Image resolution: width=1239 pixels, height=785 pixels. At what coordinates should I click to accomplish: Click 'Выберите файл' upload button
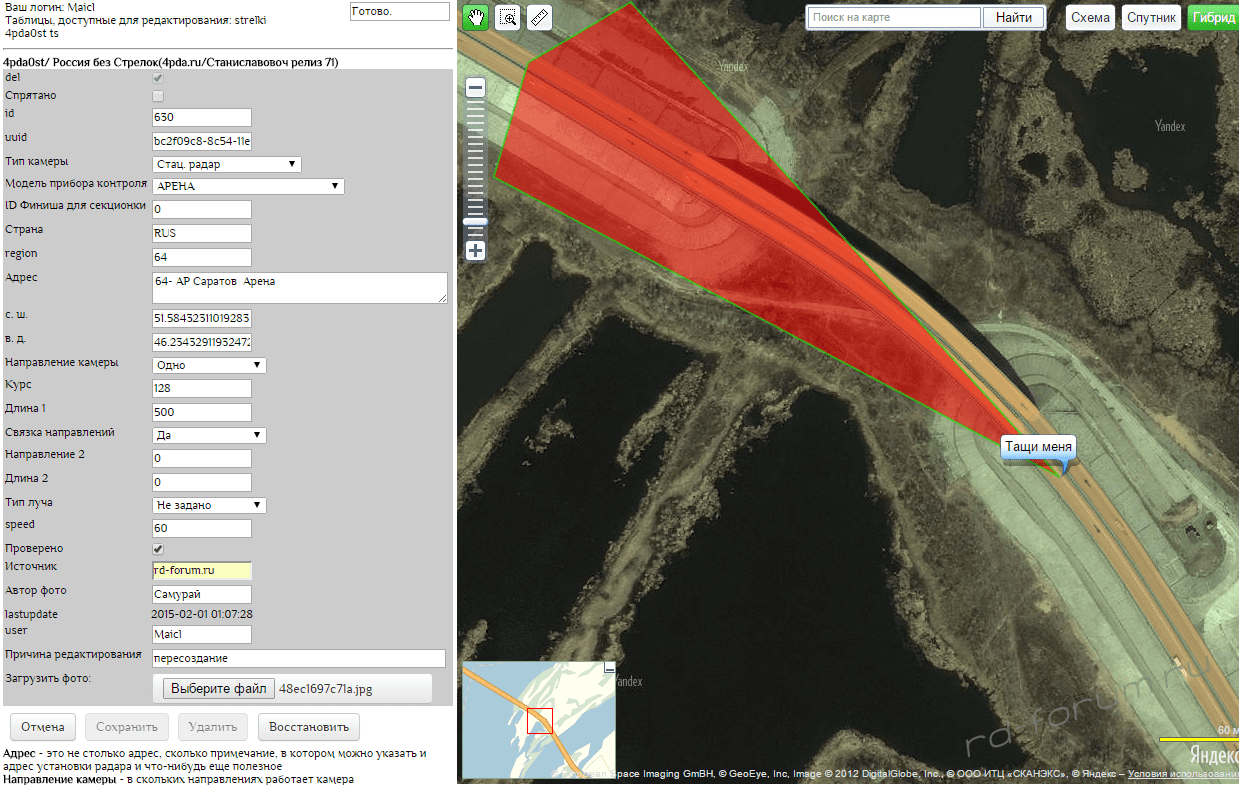point(219,689)
